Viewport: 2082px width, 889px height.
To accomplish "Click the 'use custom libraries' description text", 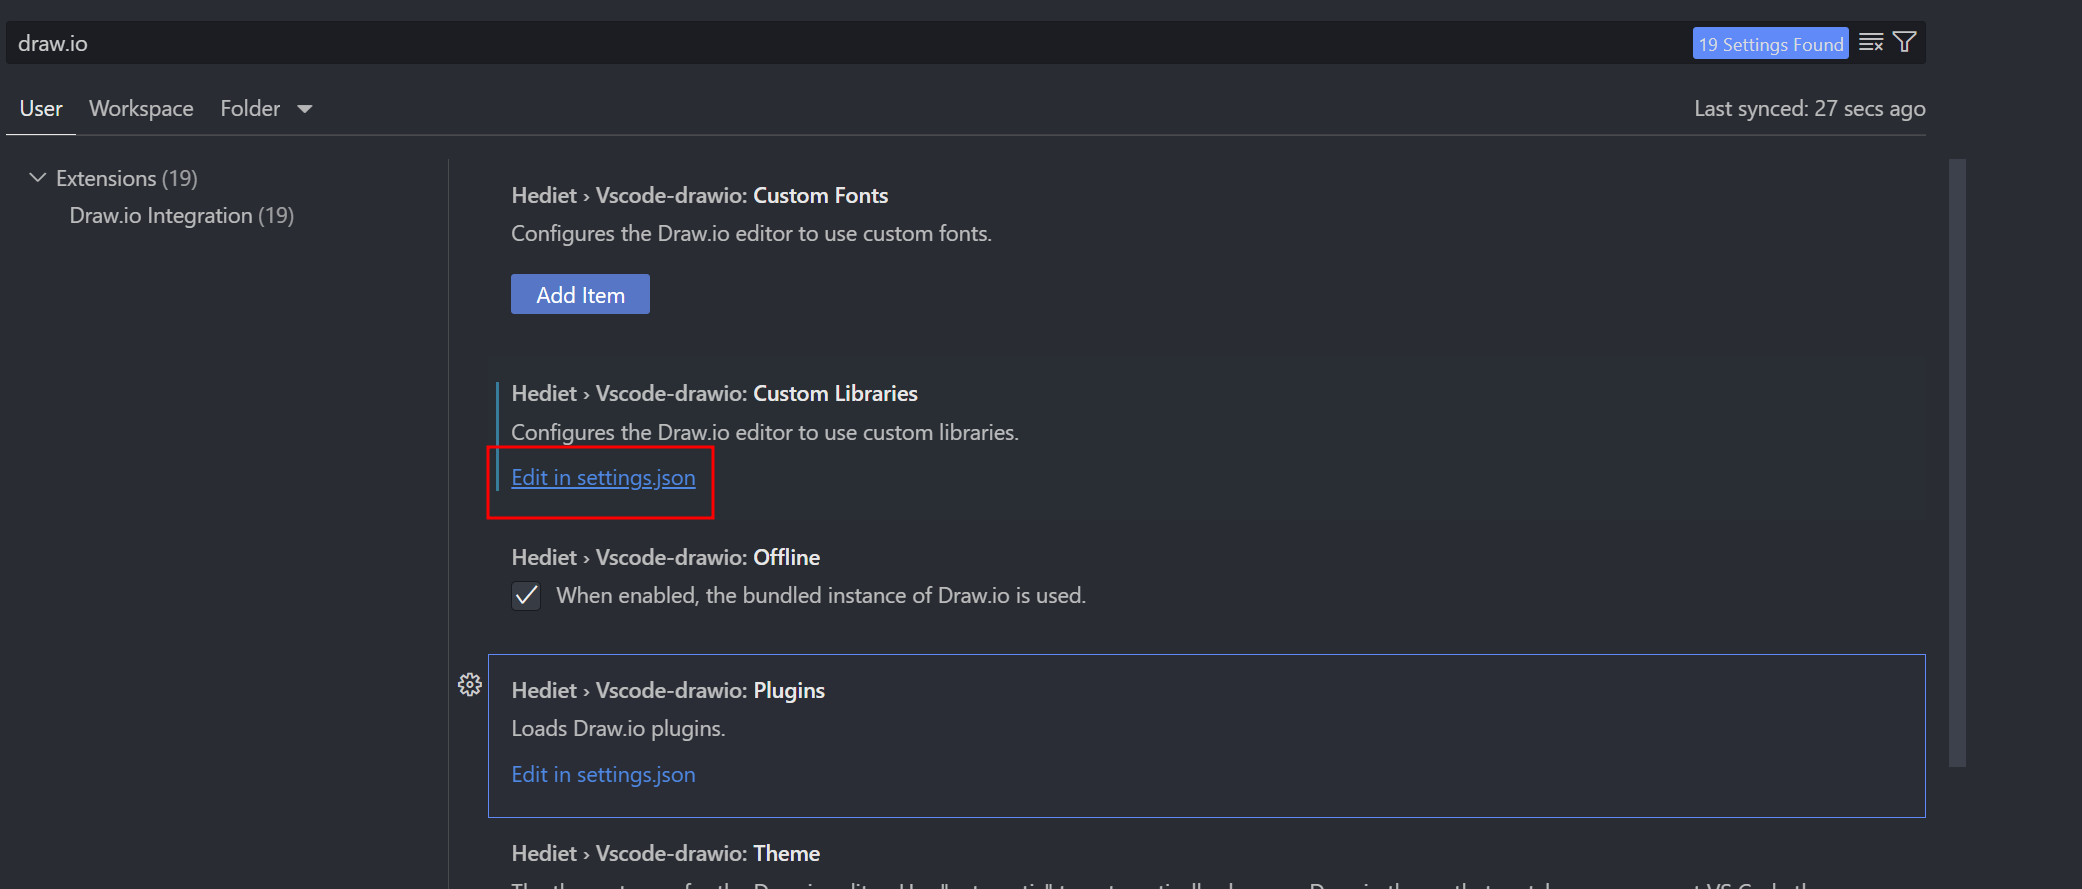I will point(765,433).
